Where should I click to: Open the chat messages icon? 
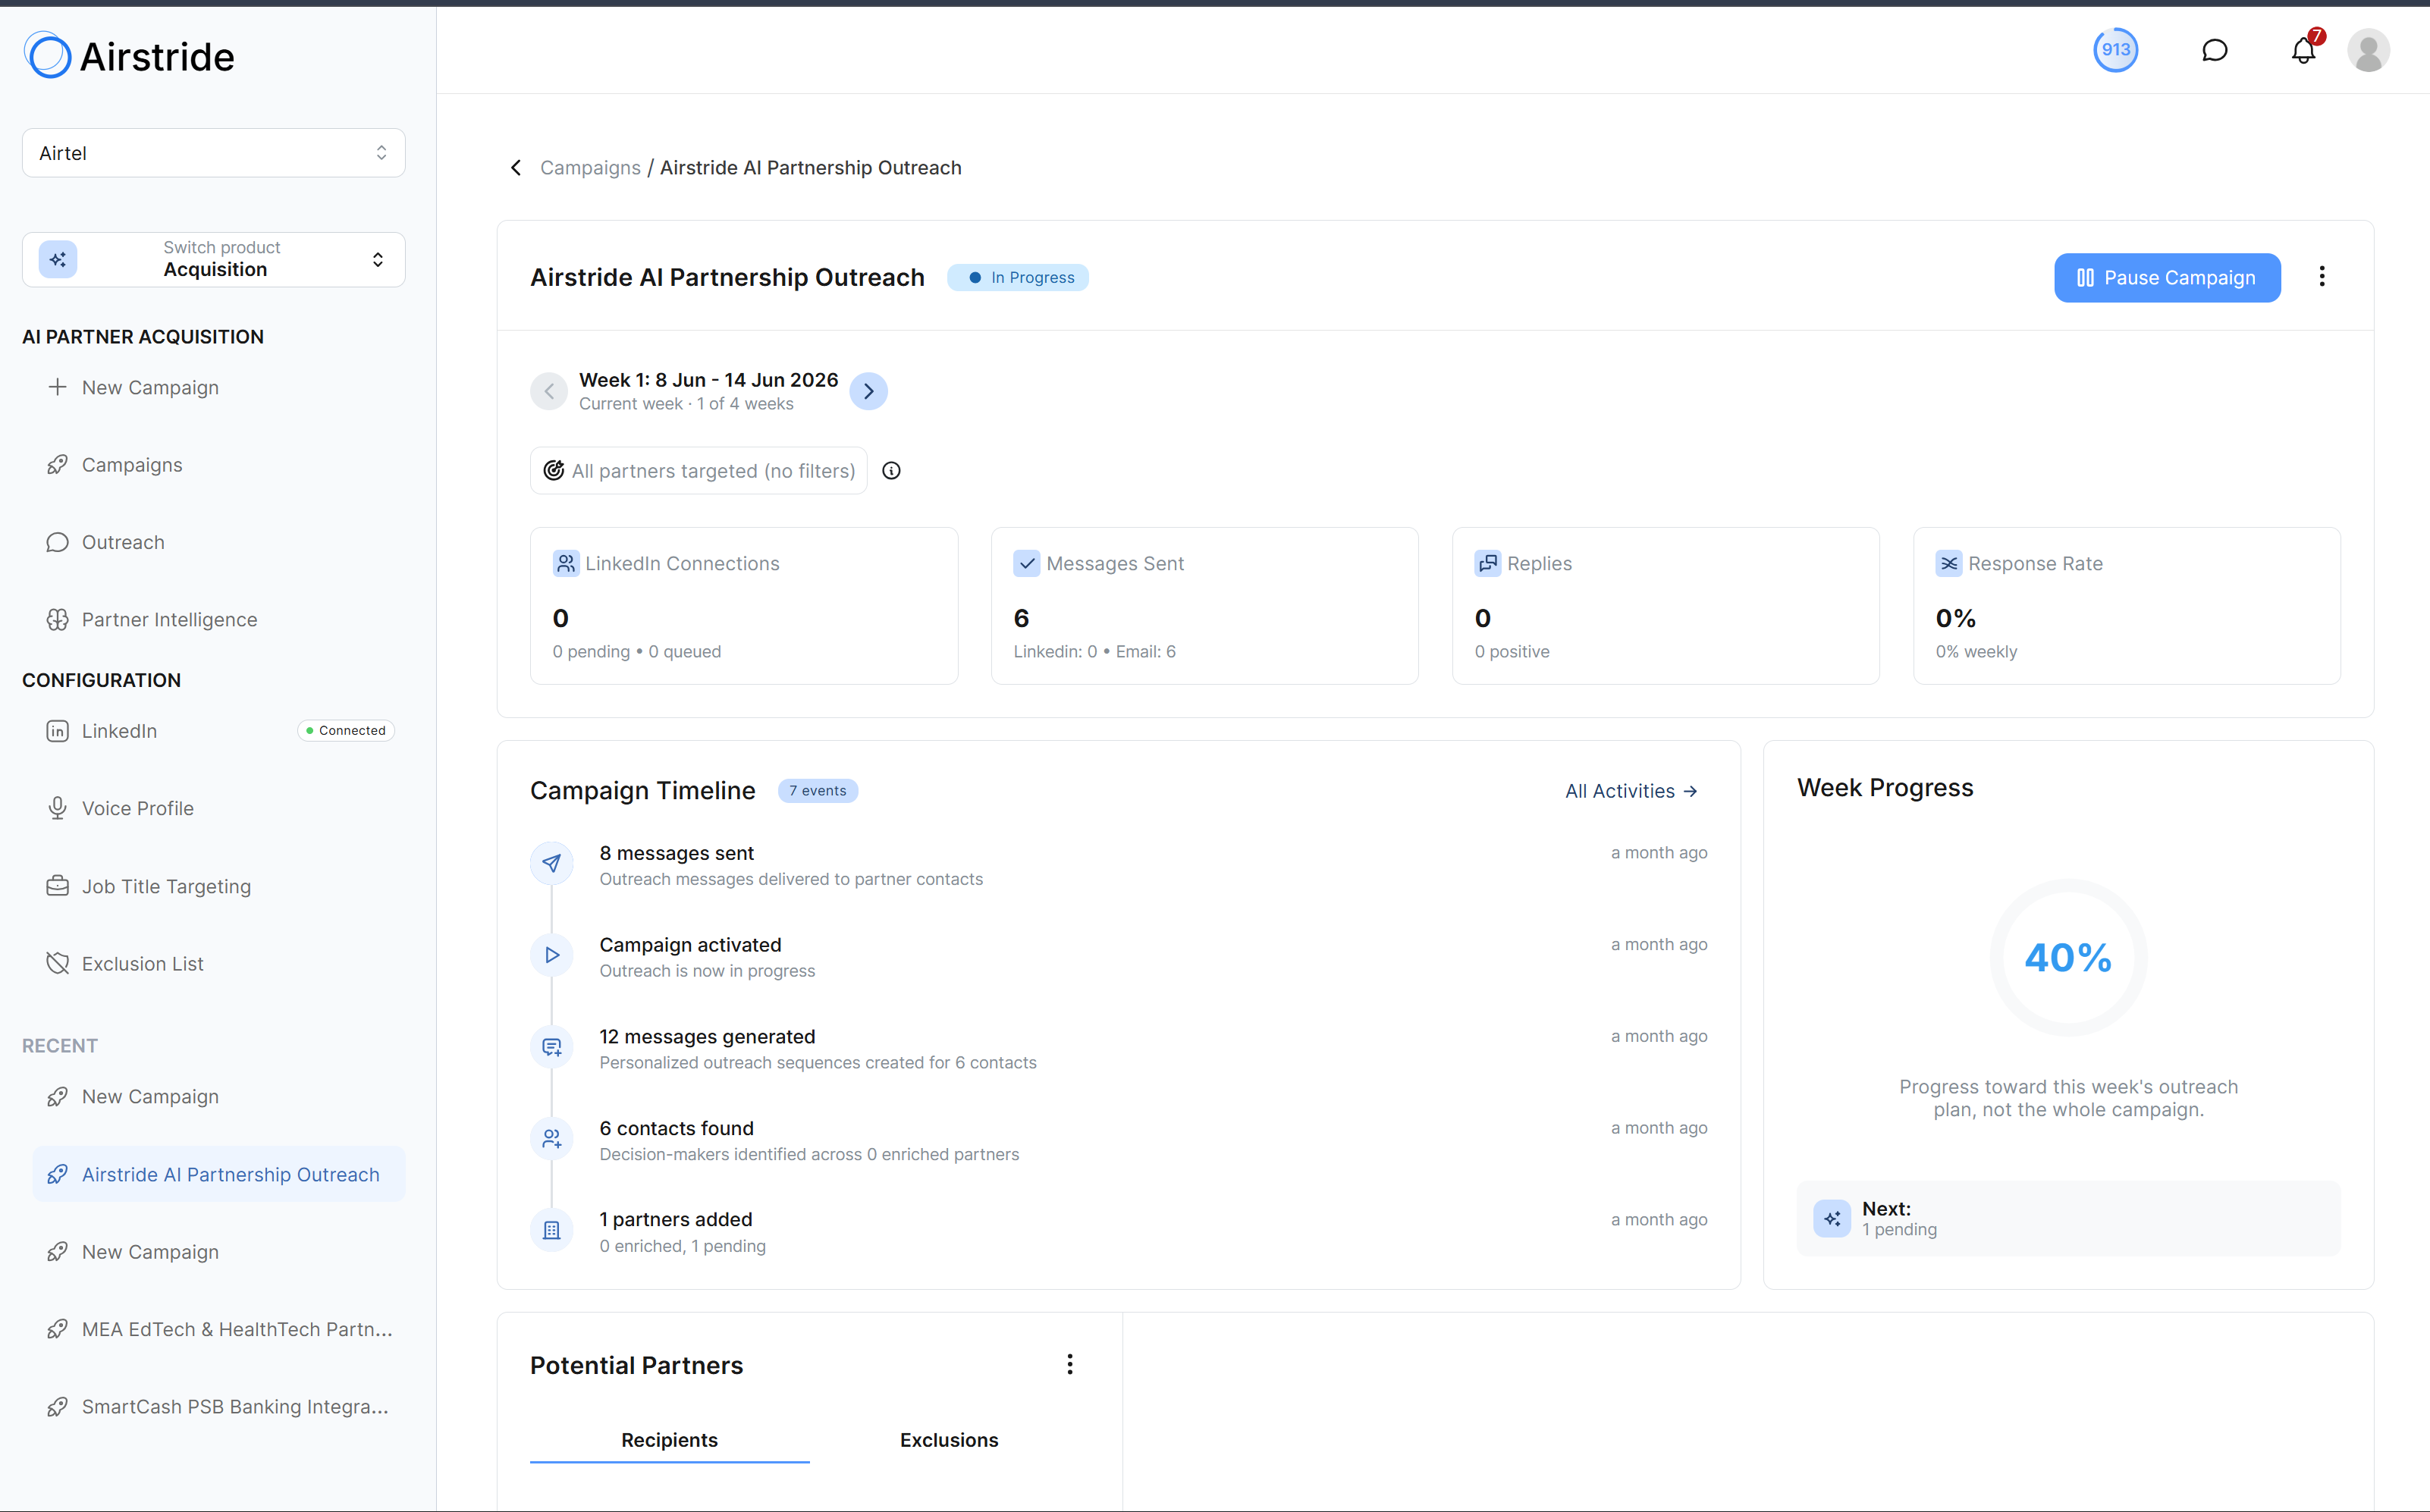(2214, 50)
